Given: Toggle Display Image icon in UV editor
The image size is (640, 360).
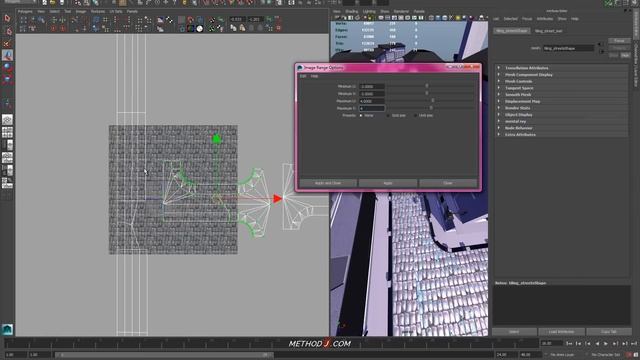Looking at the screenshot, I should (160, 20).
